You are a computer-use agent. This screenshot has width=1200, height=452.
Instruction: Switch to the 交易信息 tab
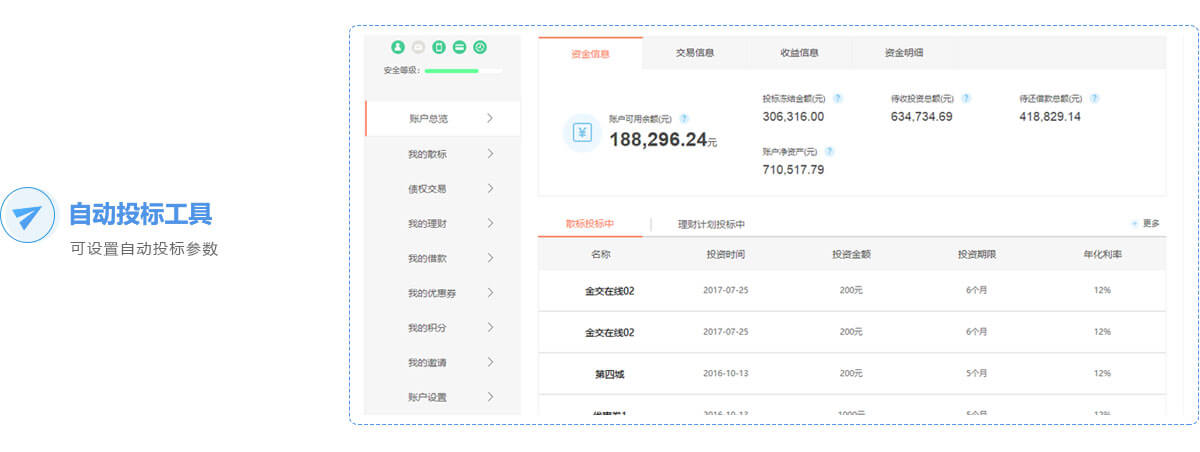(x=695, y=53)
